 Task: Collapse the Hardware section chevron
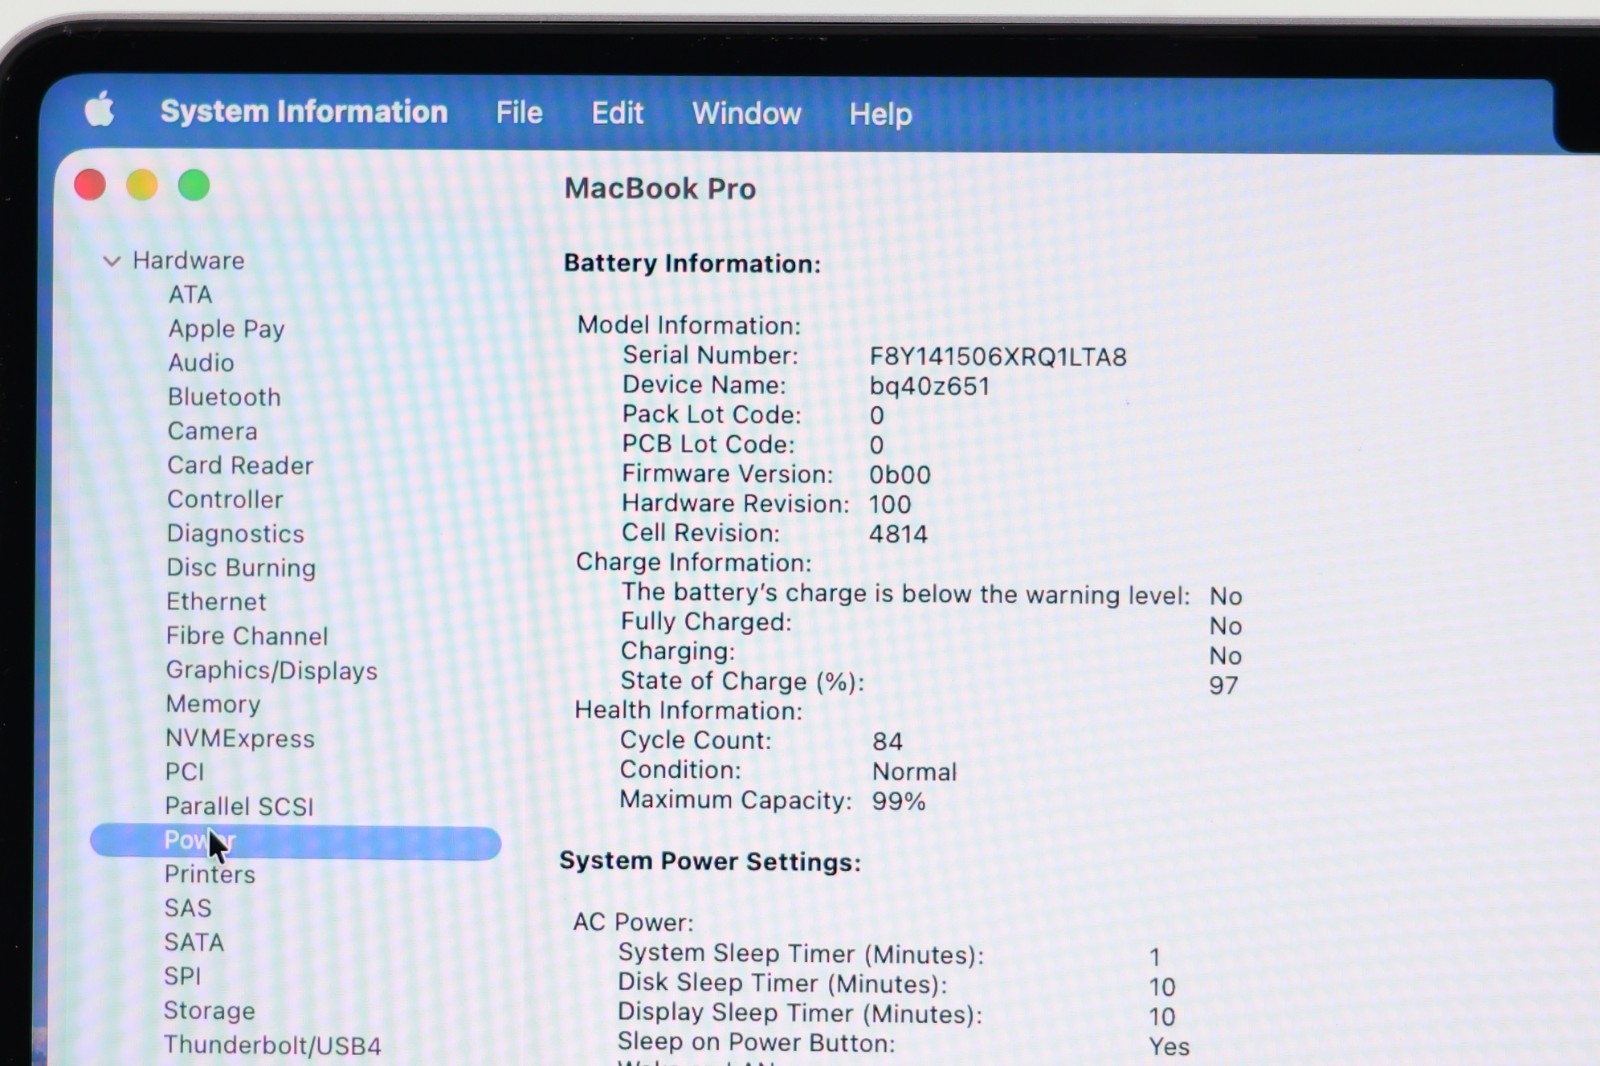point(111,261)
